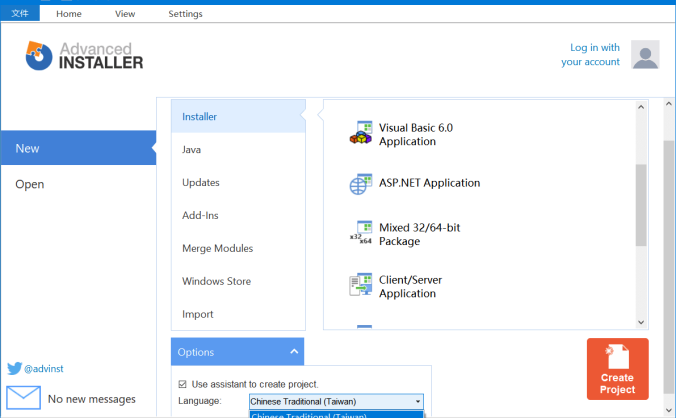This screenshot has width=676, height=418.
Task: Open the 文件 file menu tab
Action: [20, 13]
